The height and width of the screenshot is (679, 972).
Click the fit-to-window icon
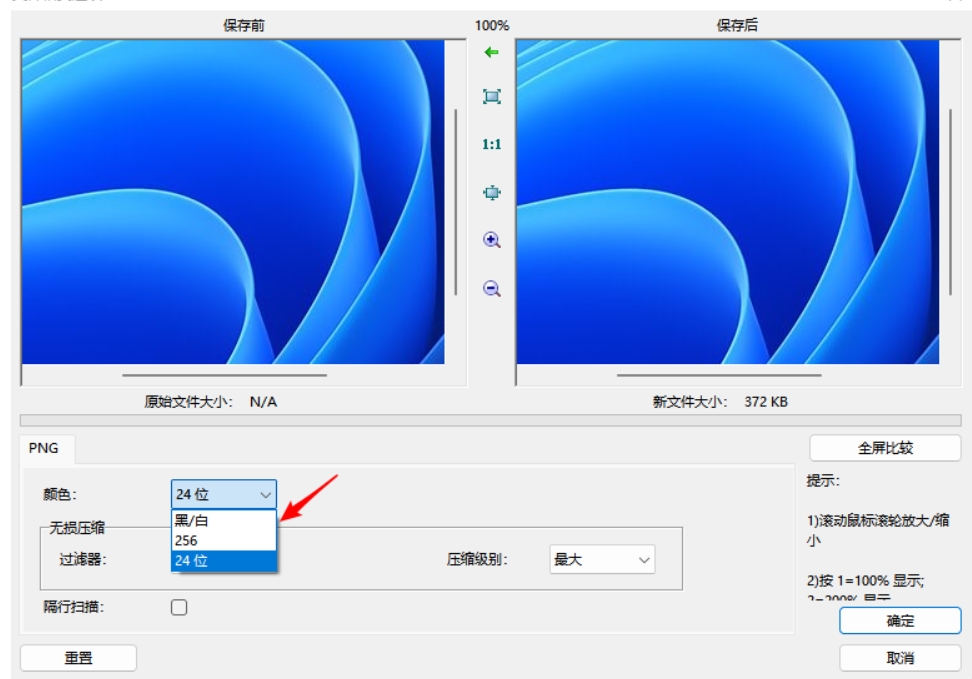(x=492, y=97)
